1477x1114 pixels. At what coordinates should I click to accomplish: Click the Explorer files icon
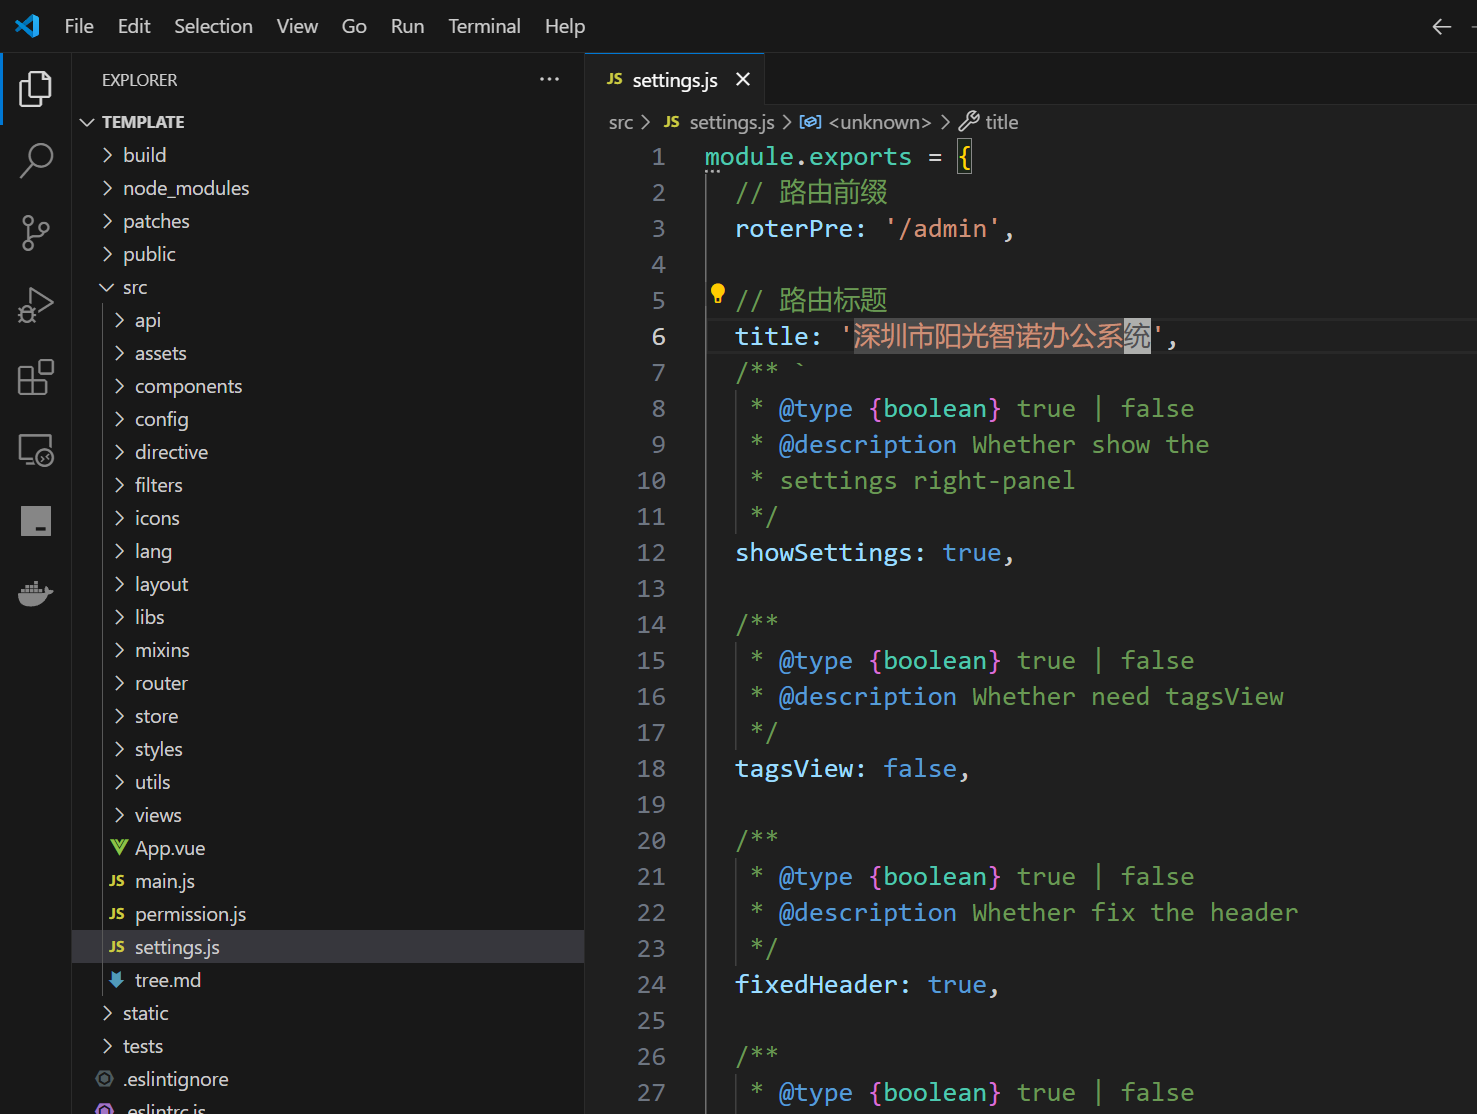[36, 89]
